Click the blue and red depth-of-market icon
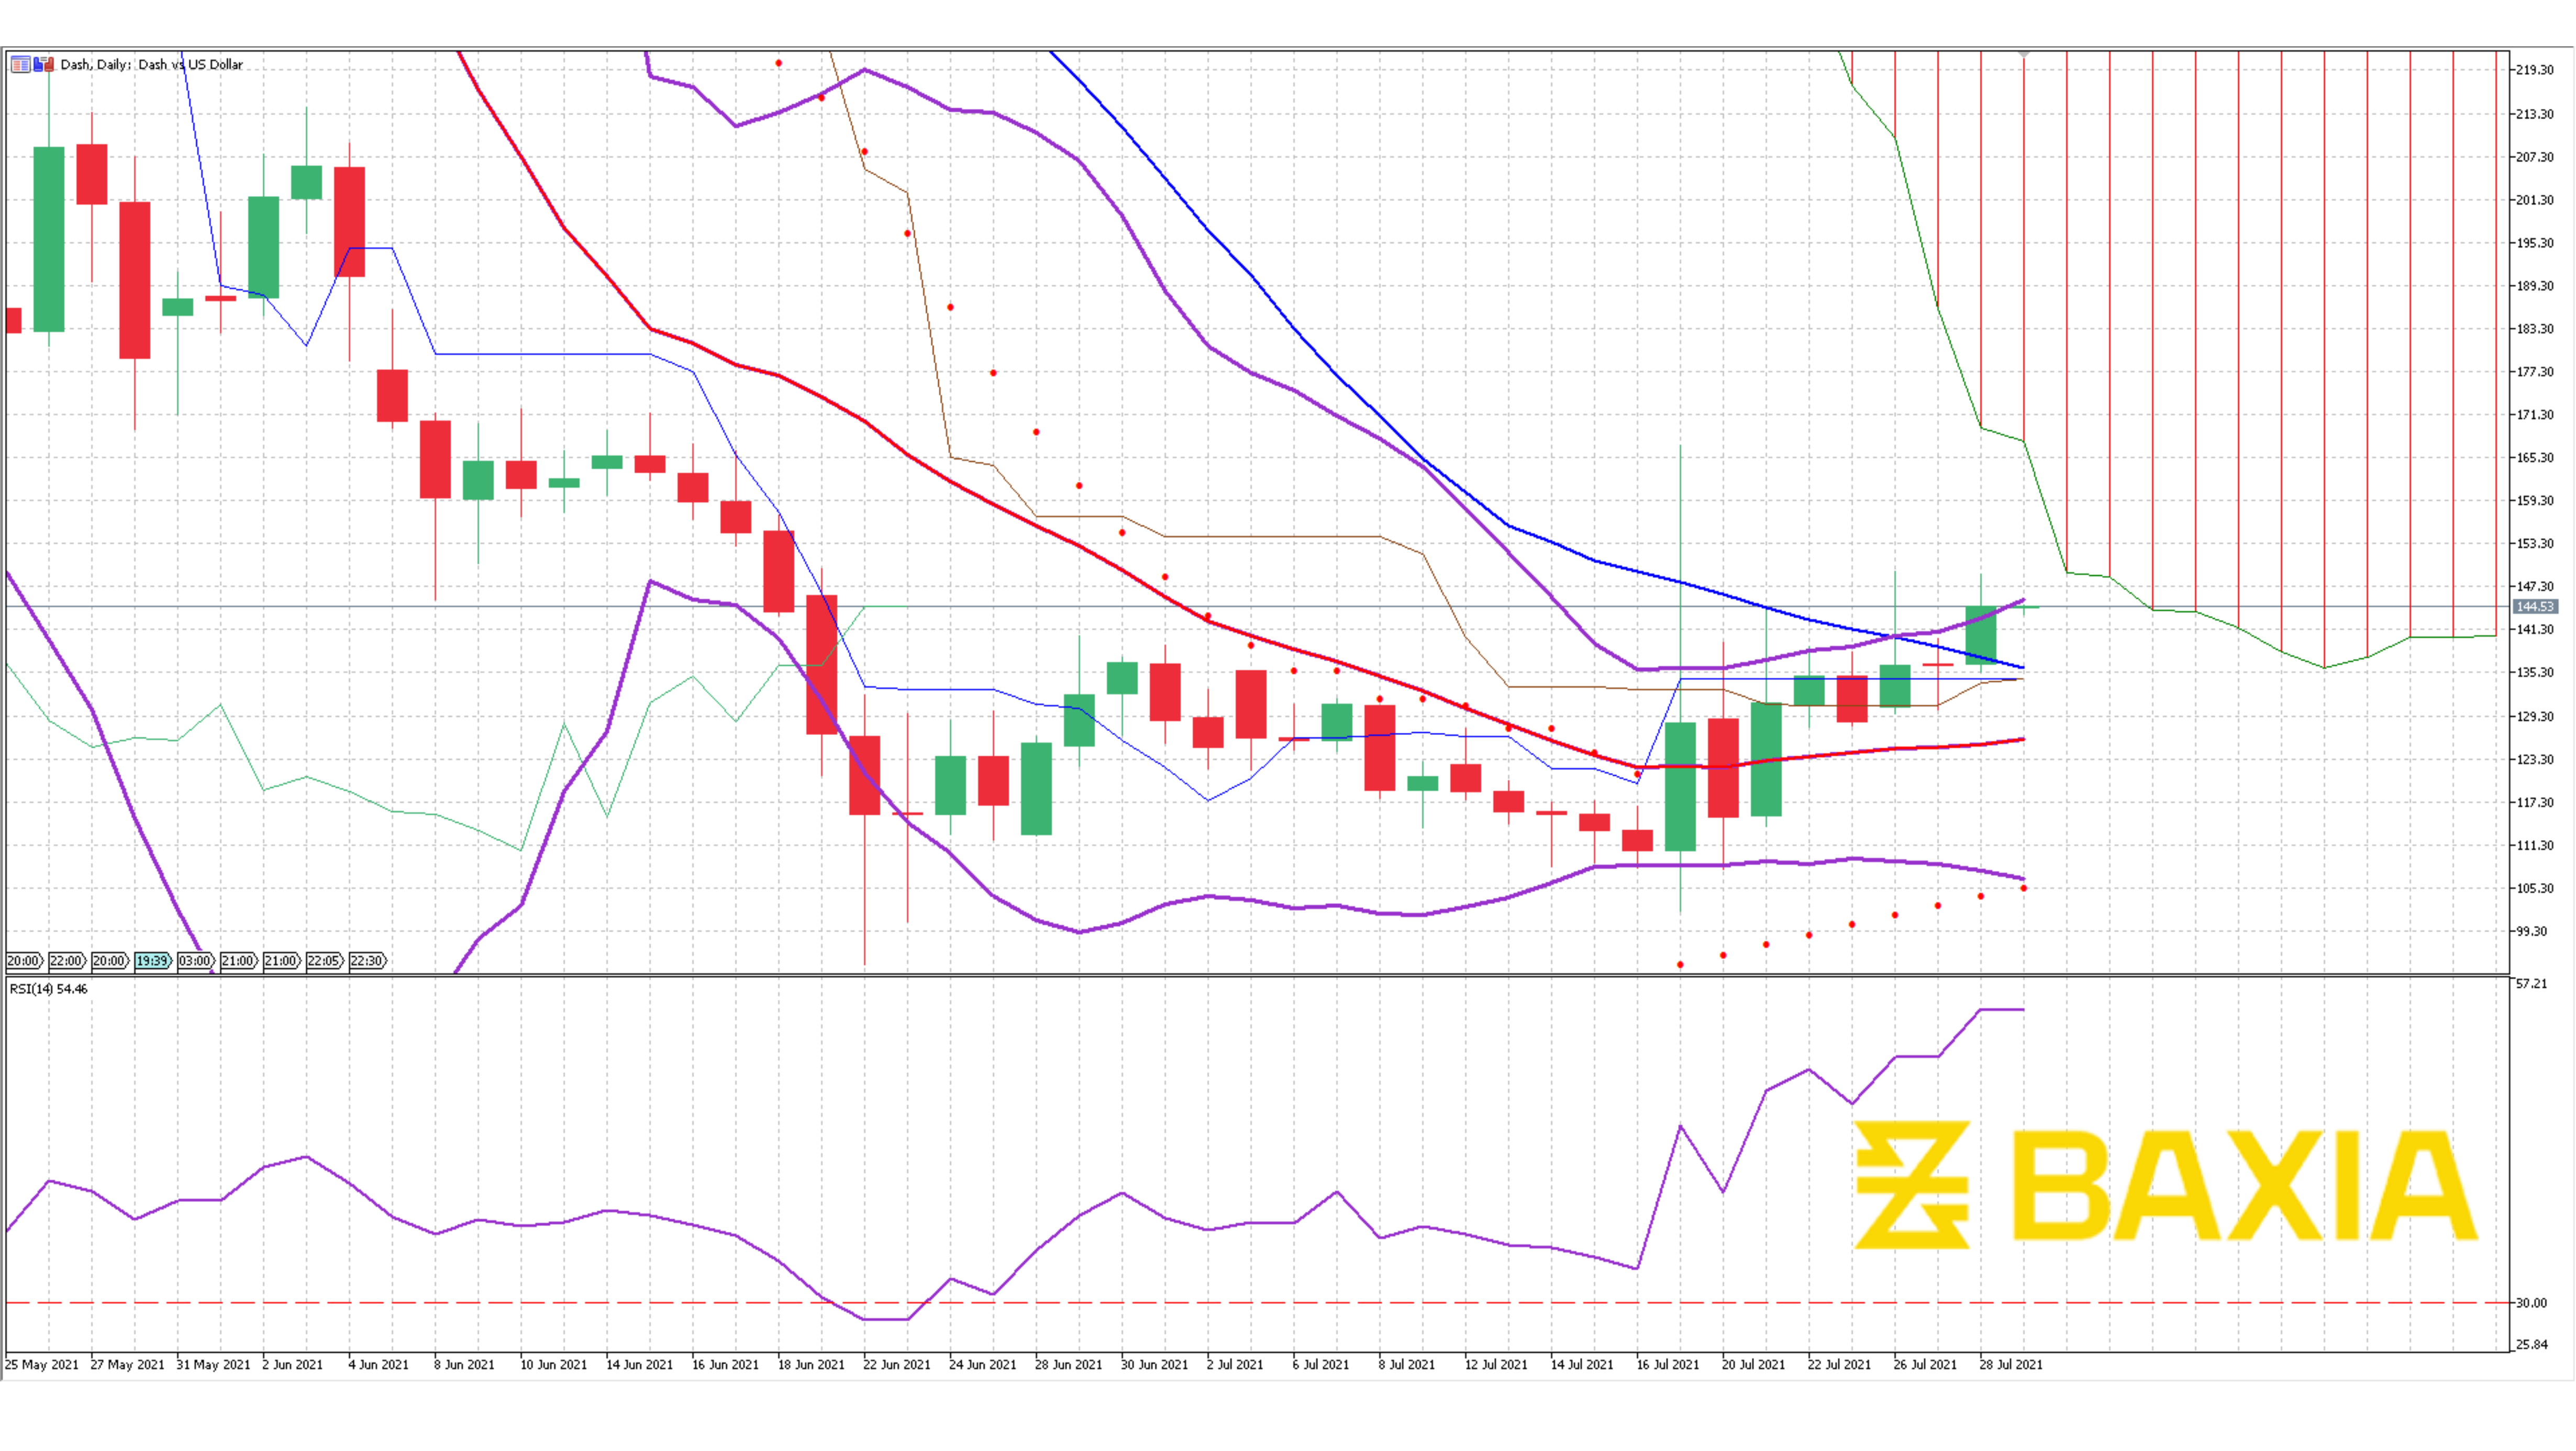The width and height of the screenshot is (2576, 1451). pyautogui.click(x=43, y=64)
